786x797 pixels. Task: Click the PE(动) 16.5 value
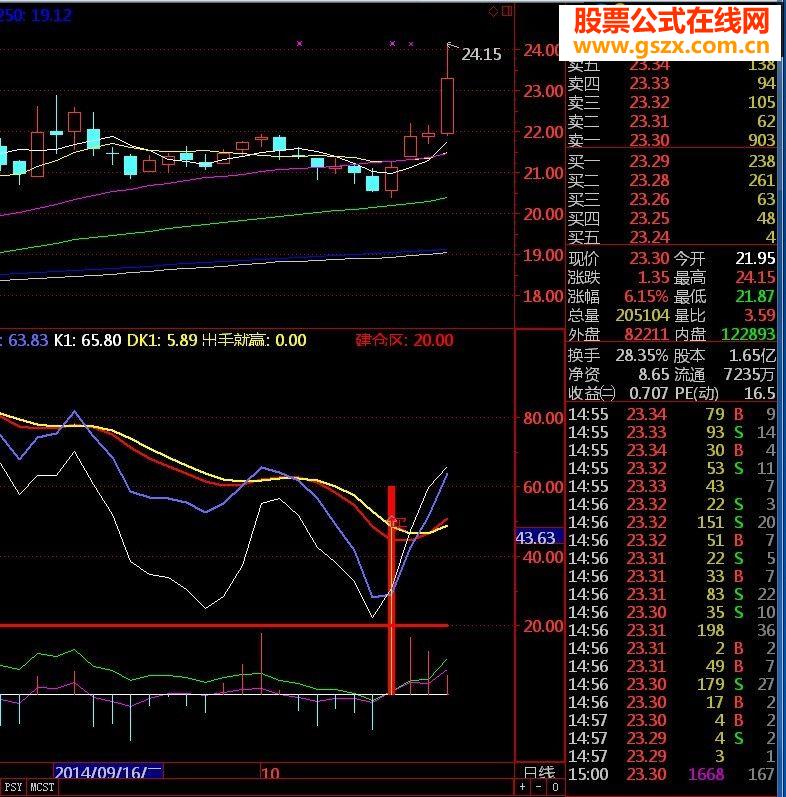(760, 393)
